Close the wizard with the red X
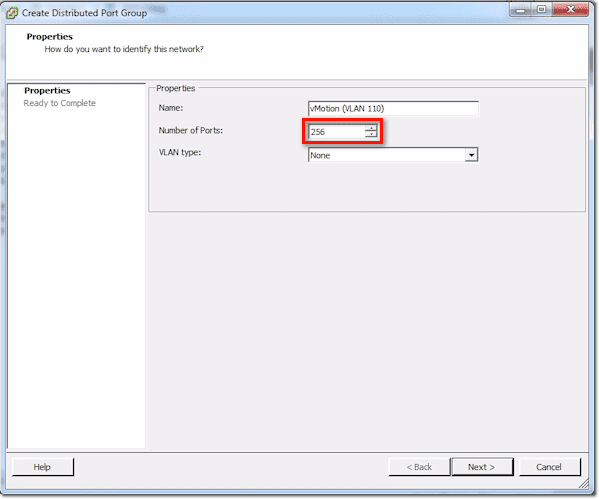599x499 pixels. click(x=570, y=10)
